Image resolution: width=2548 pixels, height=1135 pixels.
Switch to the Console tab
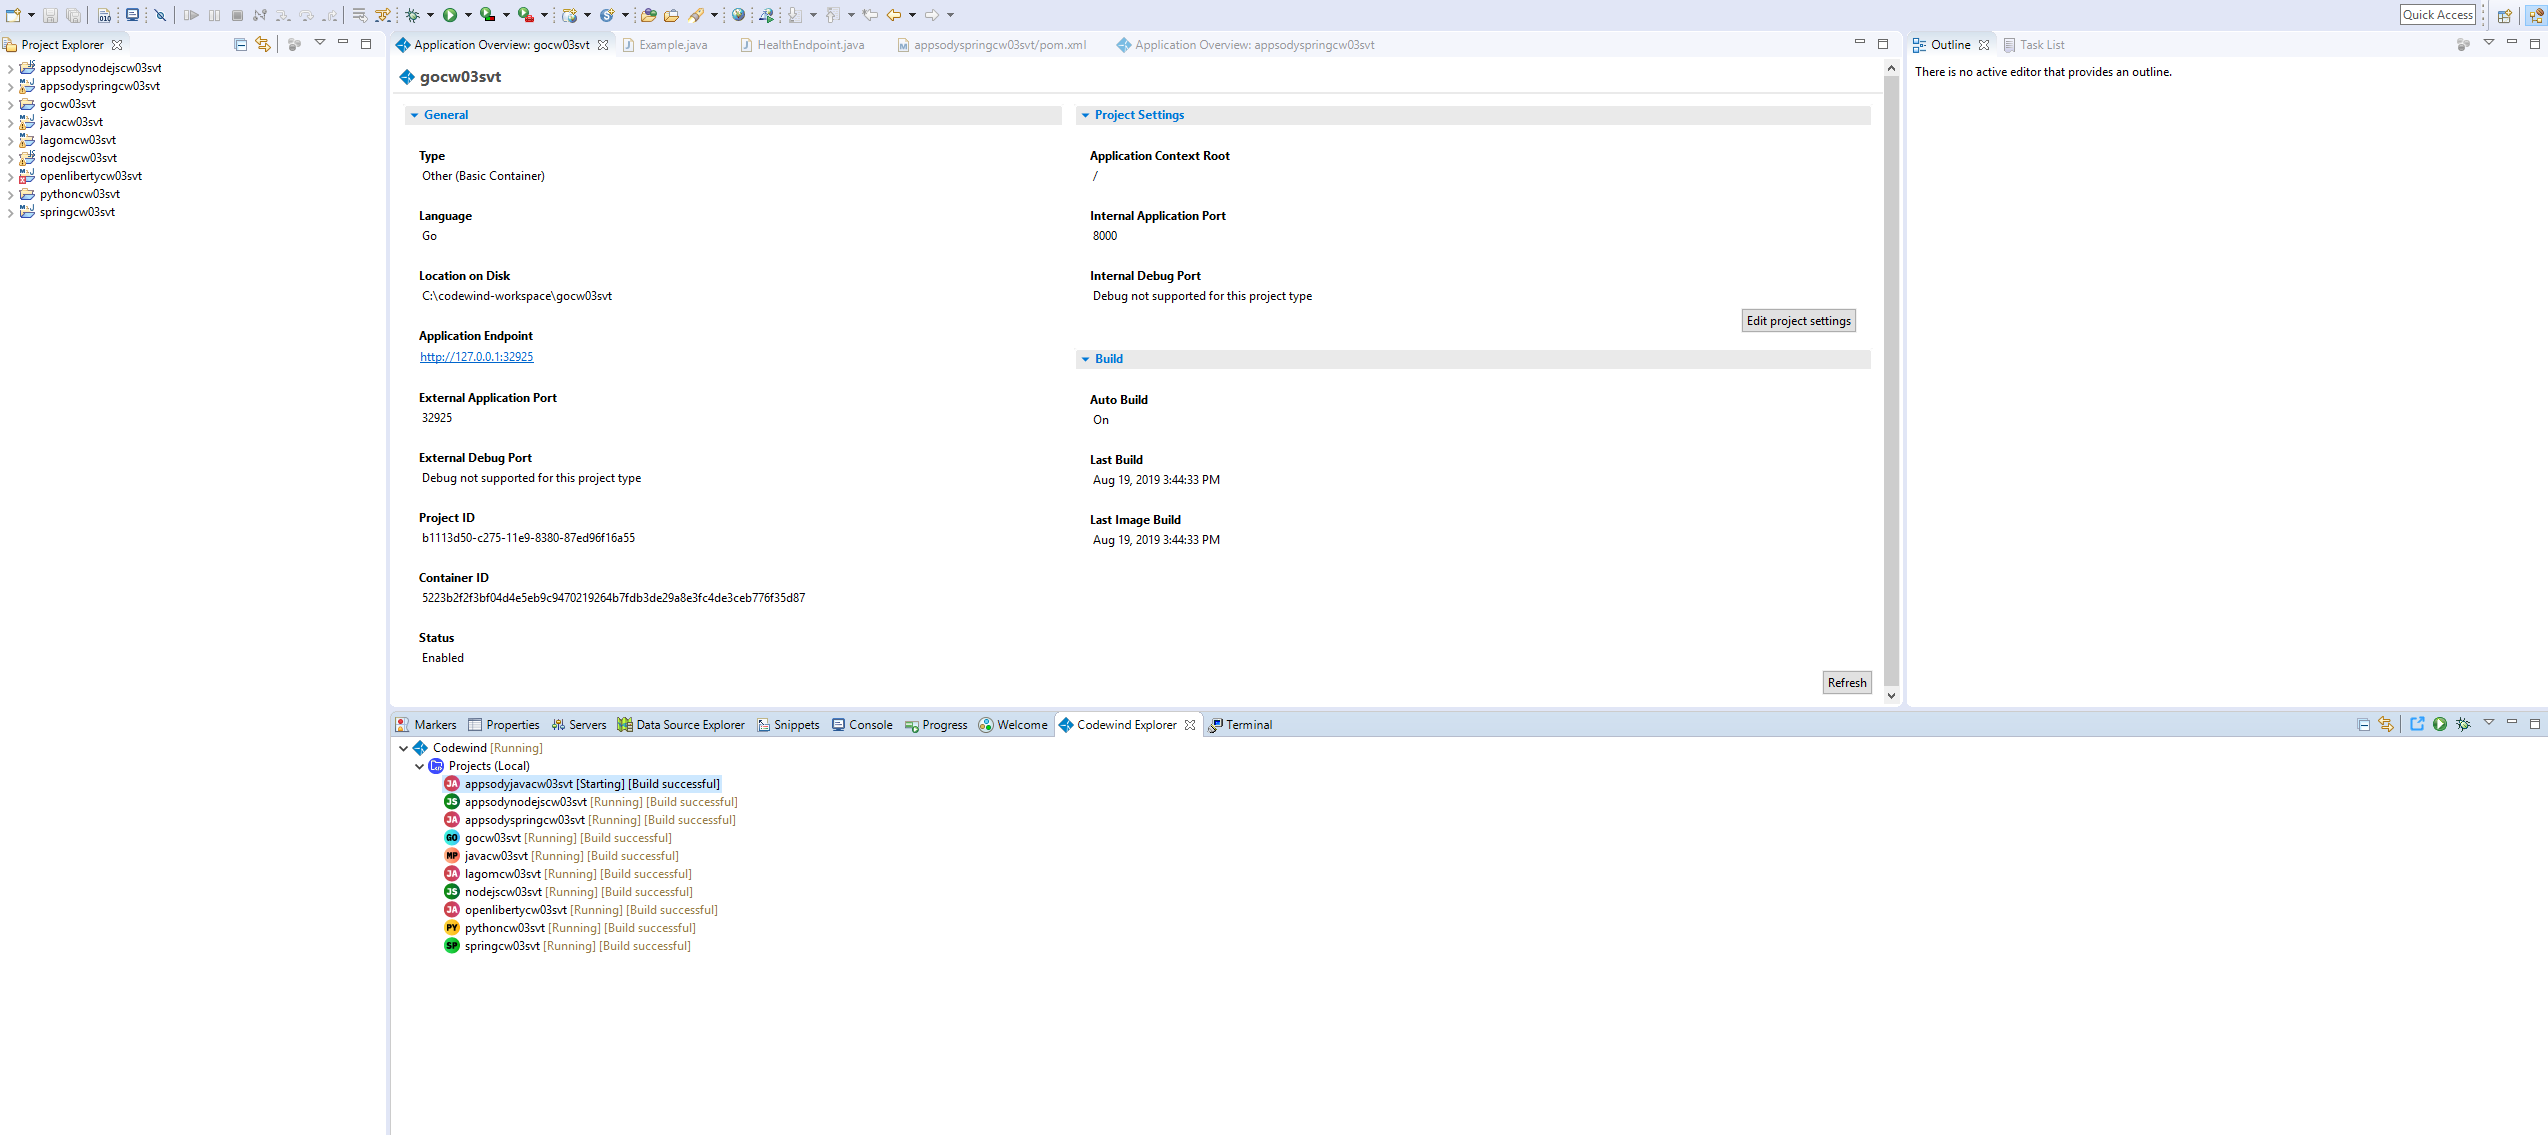point(869,724)
